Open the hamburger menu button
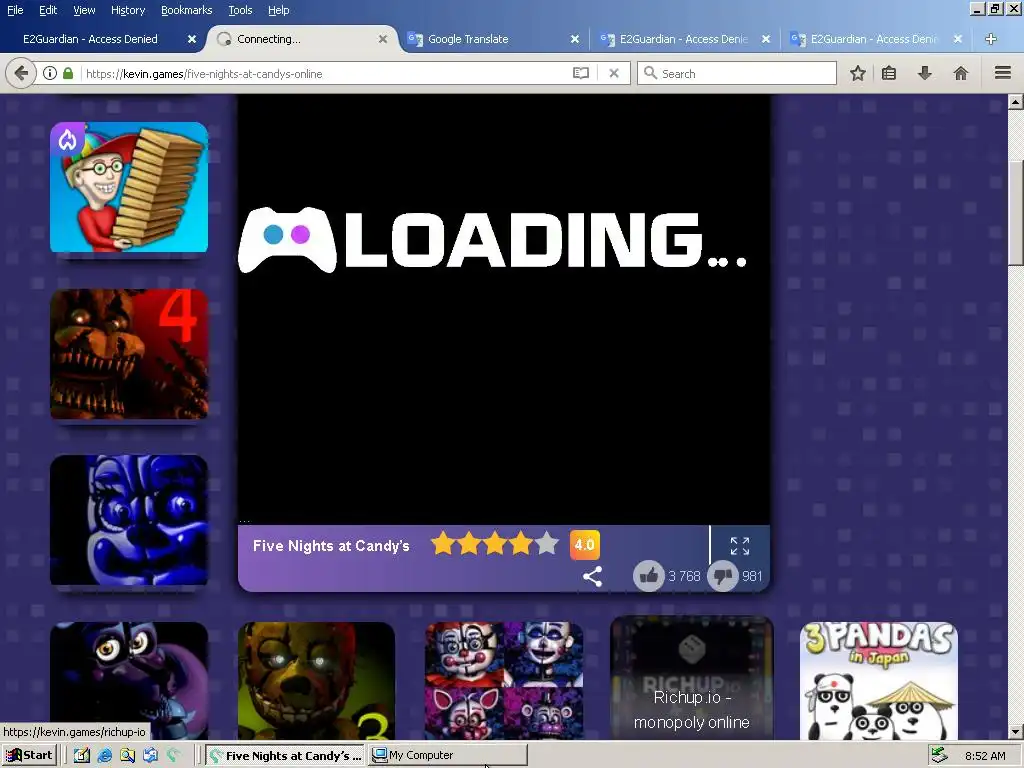 [x=1002, y=73]
